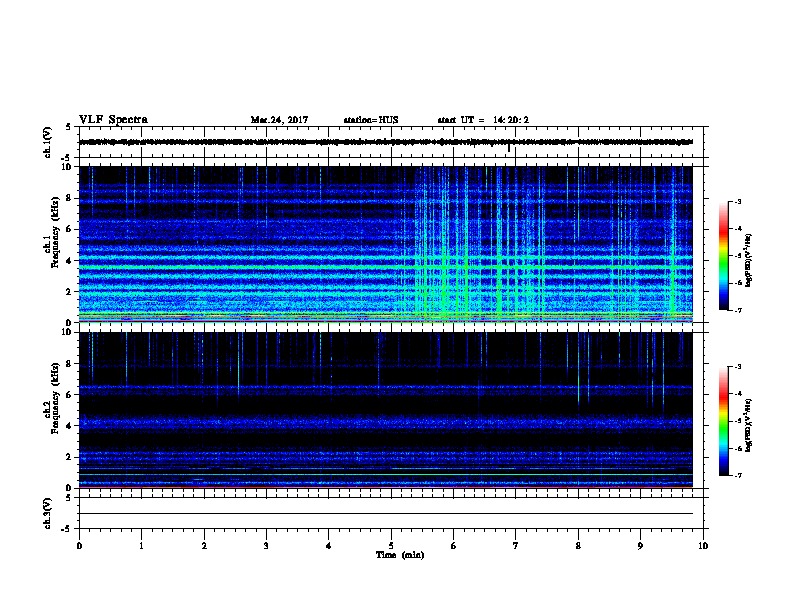Click the "2" kHz tick of ch.1 spectrogram
The width and height of the screenshot is (792, 612).
point(69,291)
